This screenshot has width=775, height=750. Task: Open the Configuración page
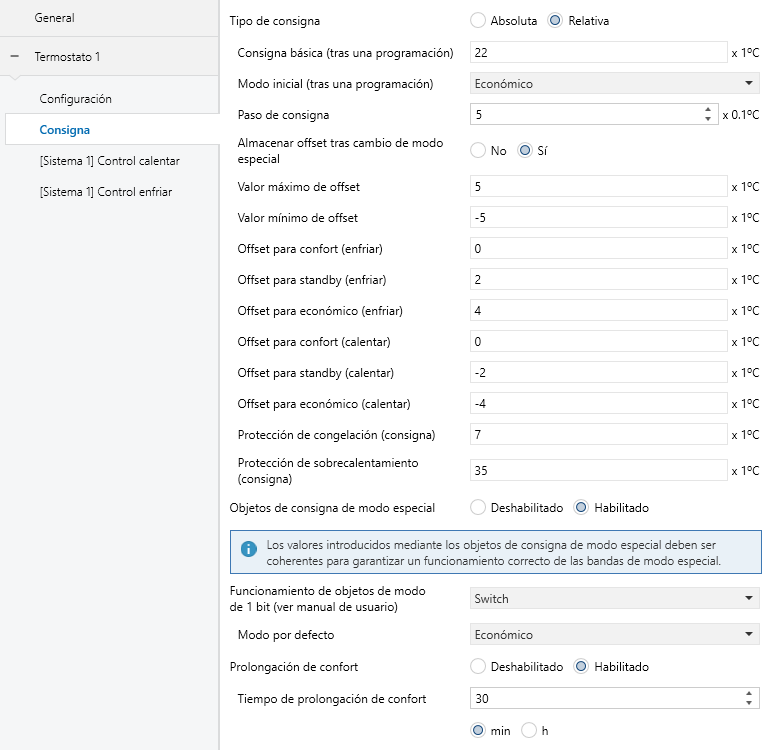112,99
